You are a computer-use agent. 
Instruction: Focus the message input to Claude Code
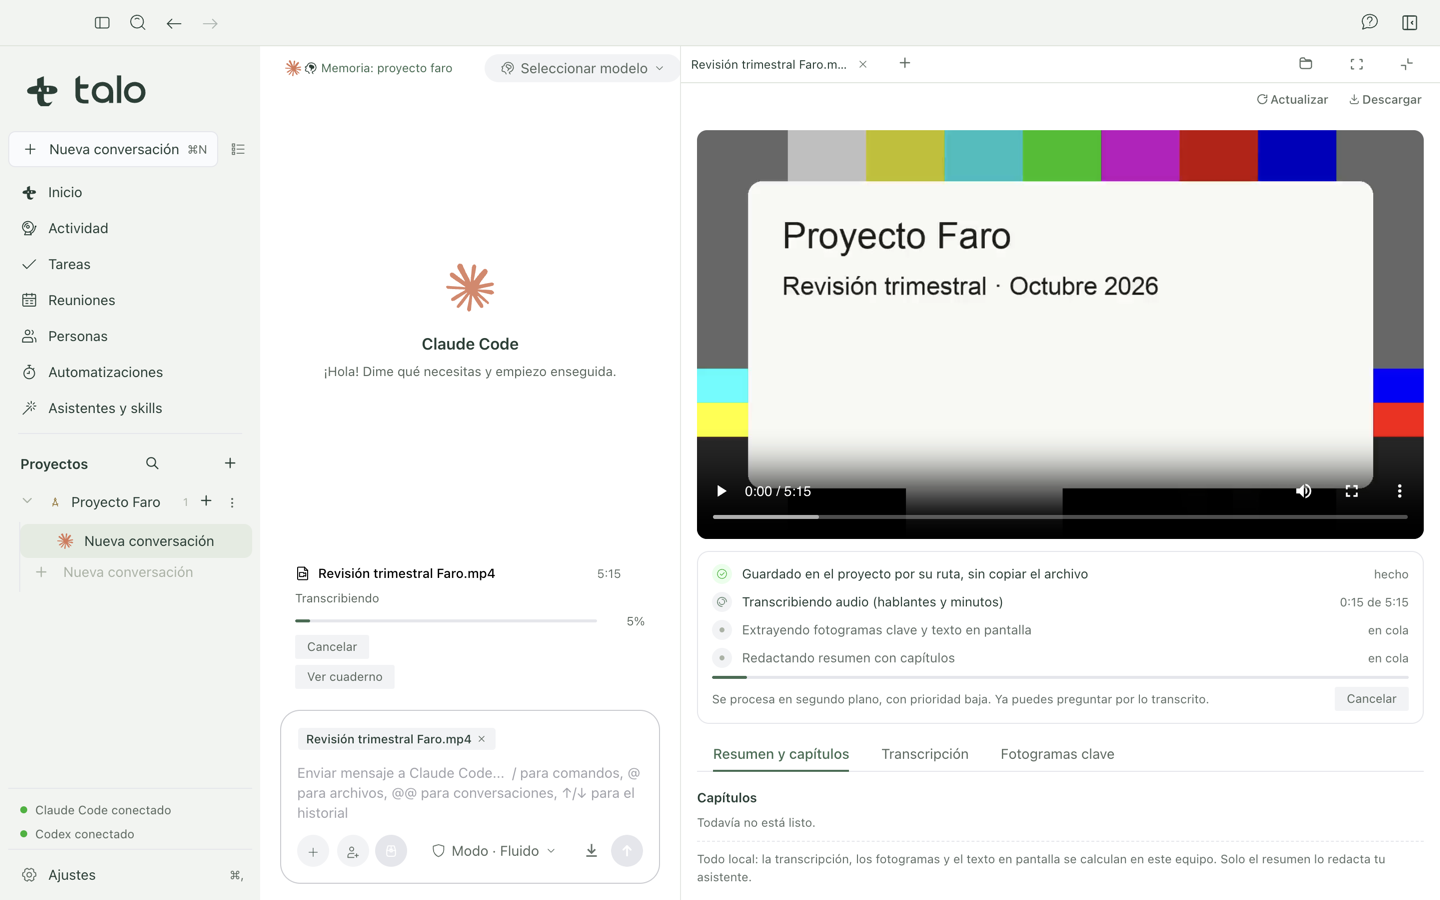(x=470, y=793)
